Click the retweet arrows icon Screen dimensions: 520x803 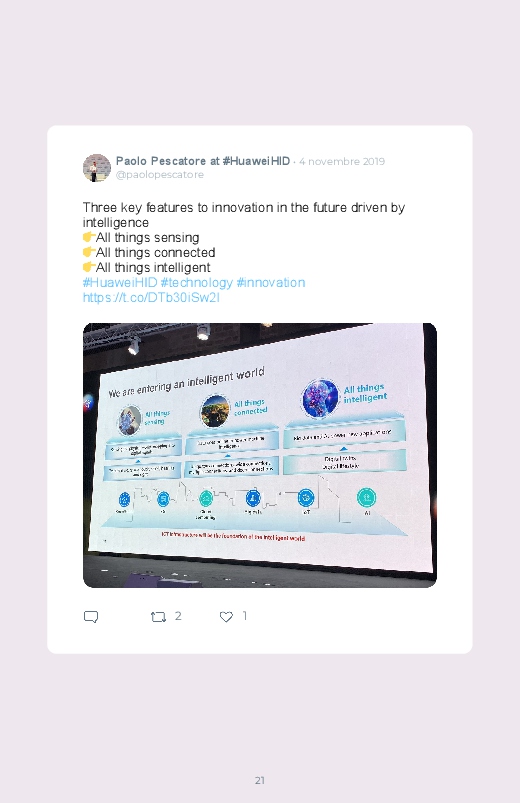(158, 617)
